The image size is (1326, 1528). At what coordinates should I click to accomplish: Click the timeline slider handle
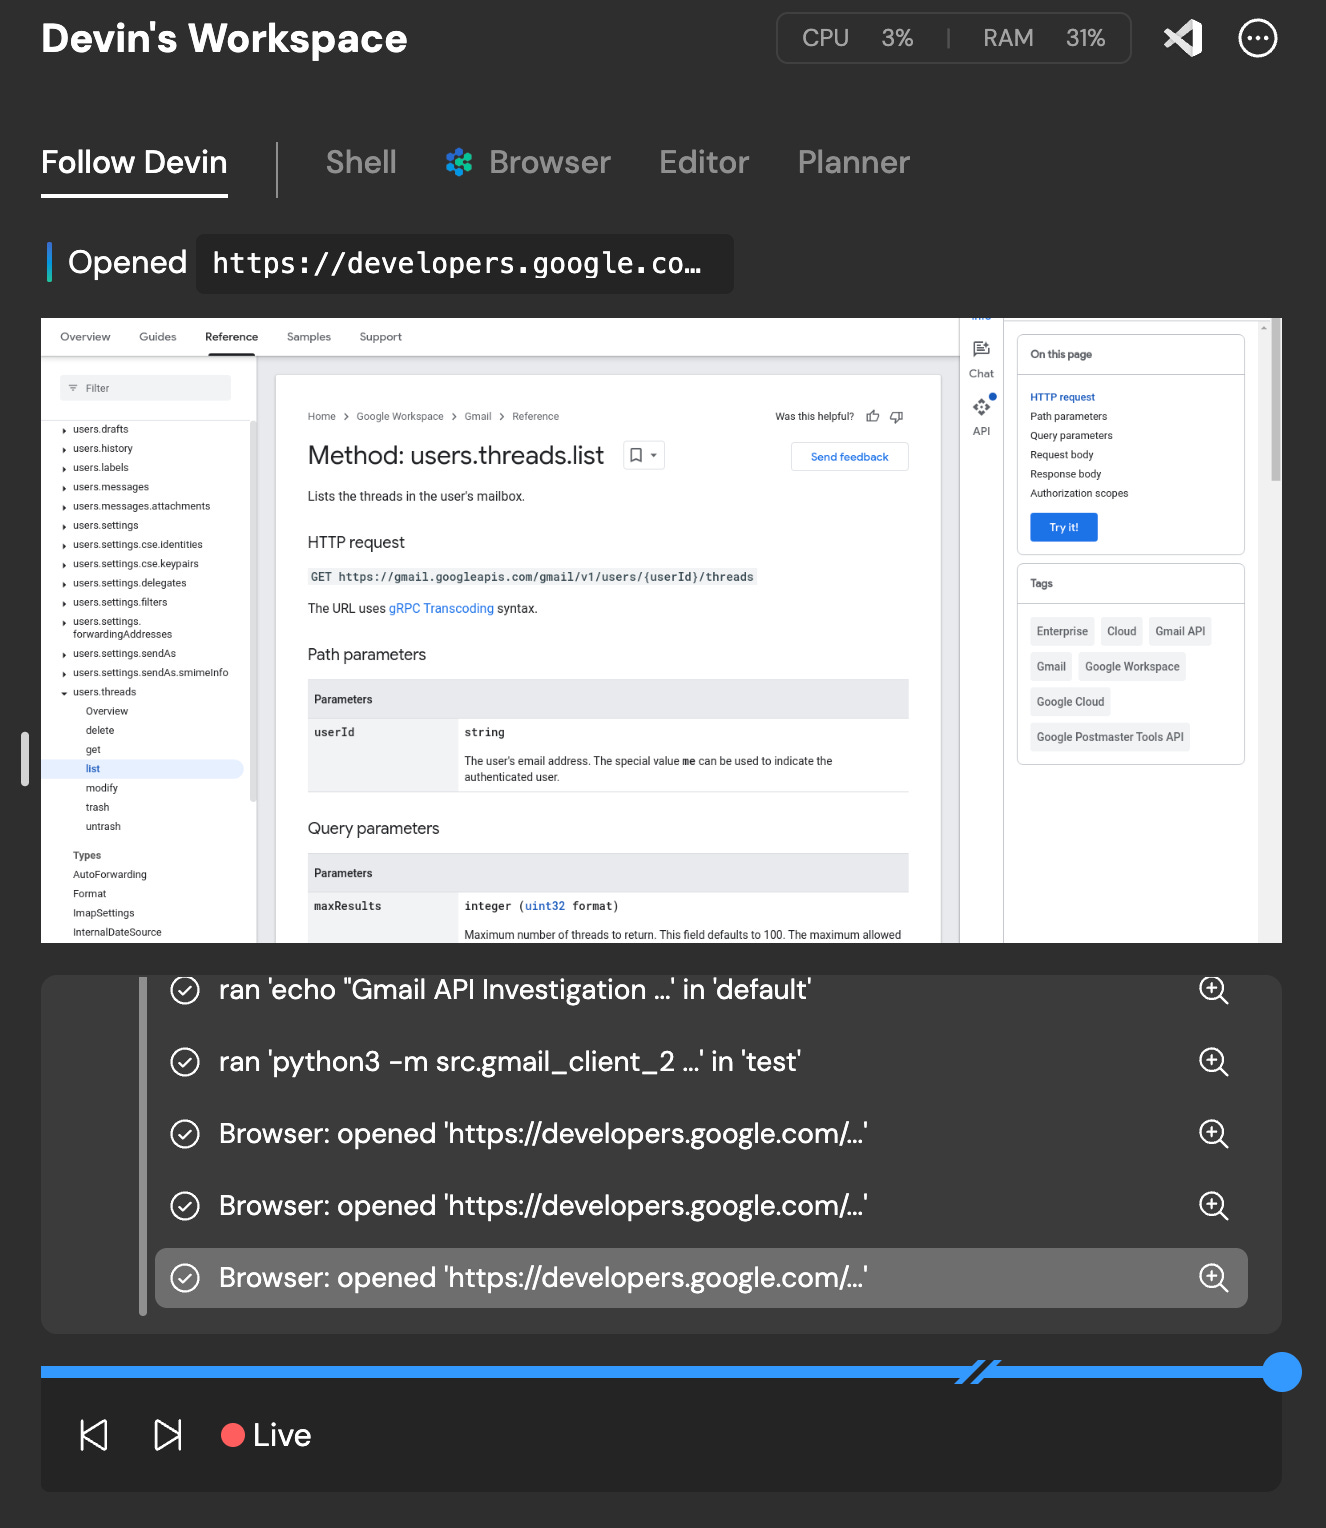click(x=1281, y=1372)
